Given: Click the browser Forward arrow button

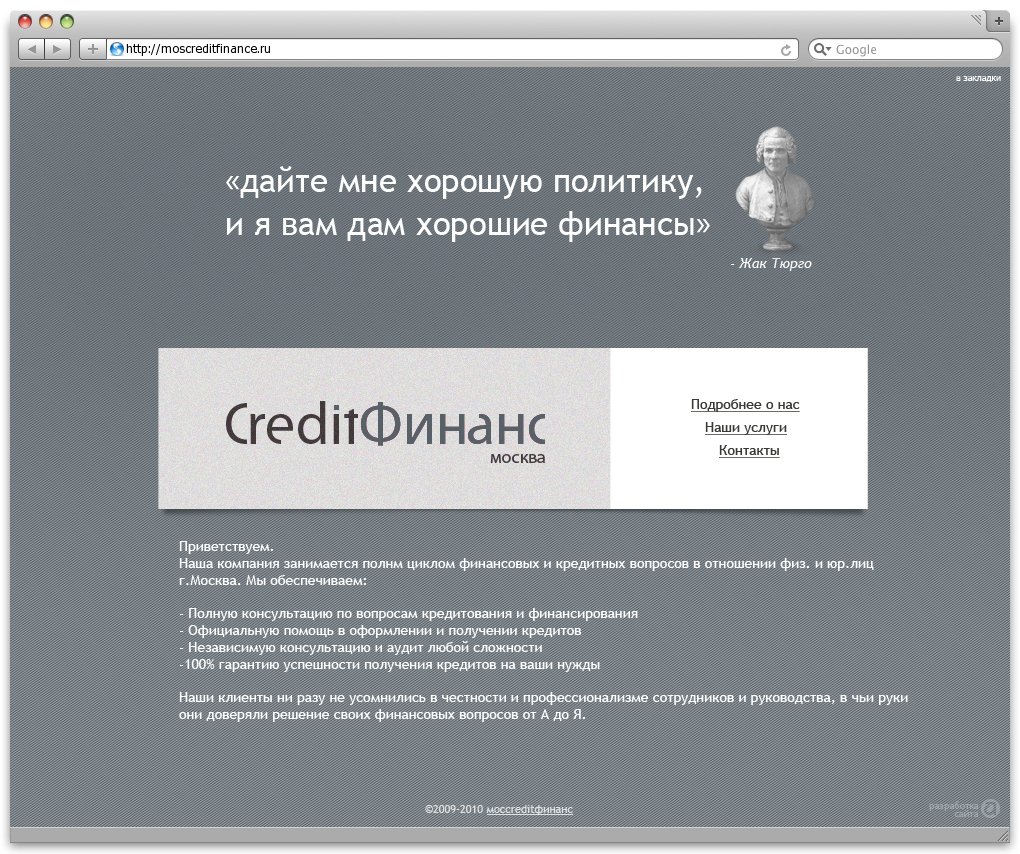Looking at the screenshot, I should pos(58,49).
